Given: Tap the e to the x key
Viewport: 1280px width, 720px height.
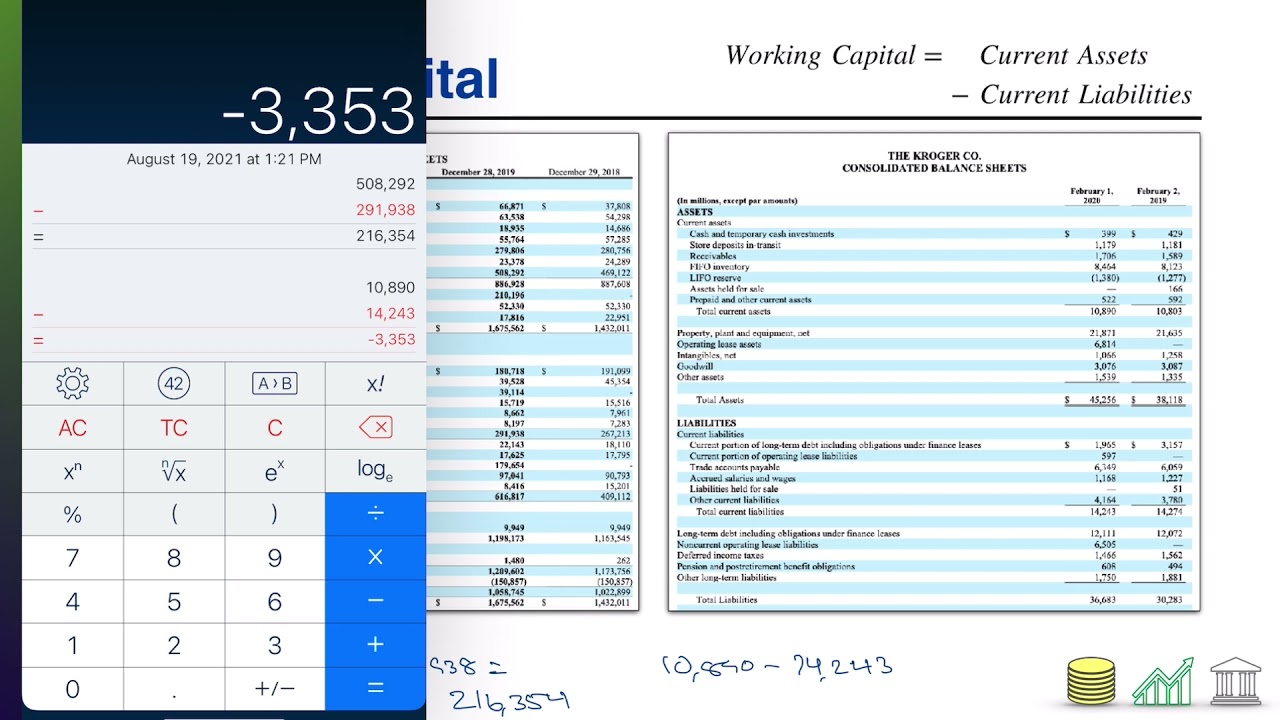Looking at the screenshot, I should click(275, 471).
